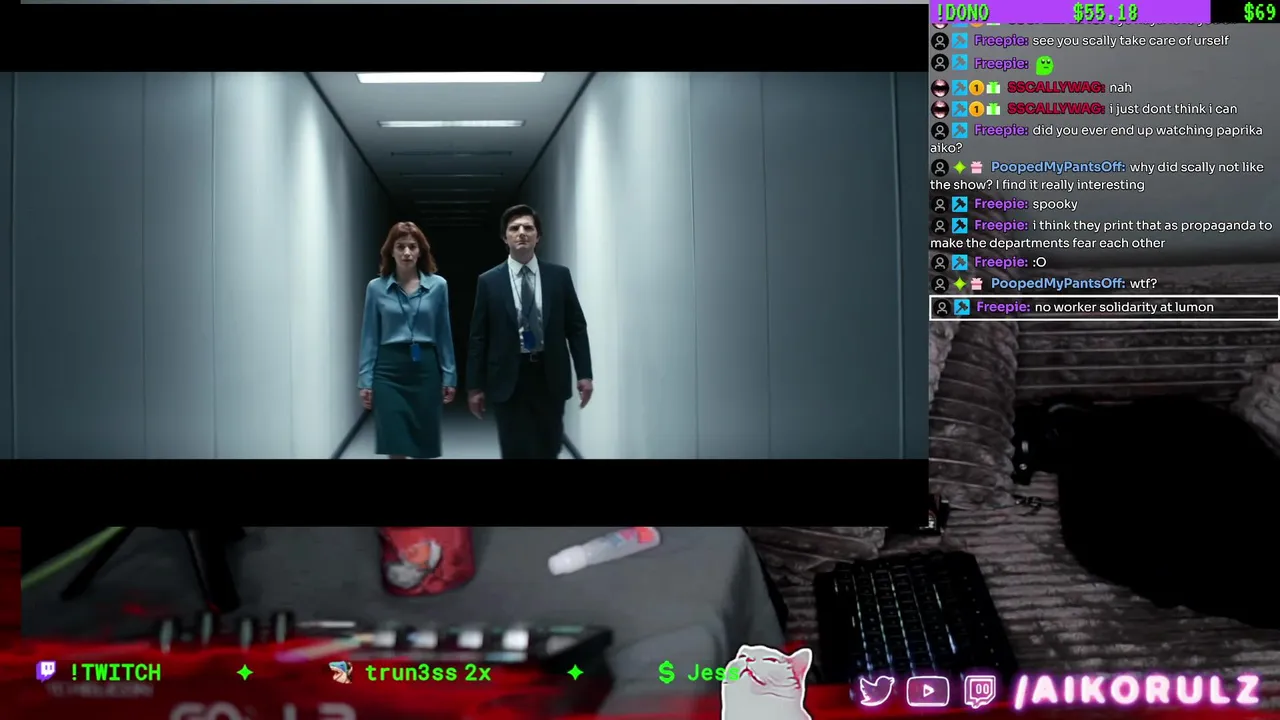Click coin badge on 'i just dont think' message
Screen dimensions: 1280x720
click(x=977, y=108)
